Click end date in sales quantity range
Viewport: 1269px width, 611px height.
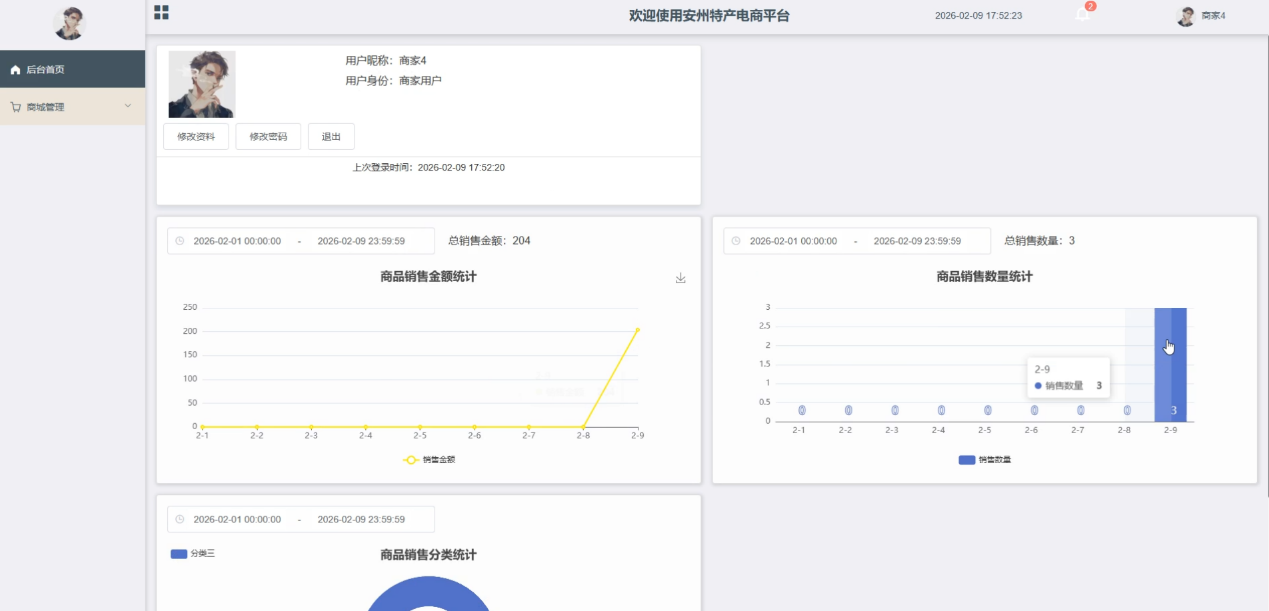917,241
